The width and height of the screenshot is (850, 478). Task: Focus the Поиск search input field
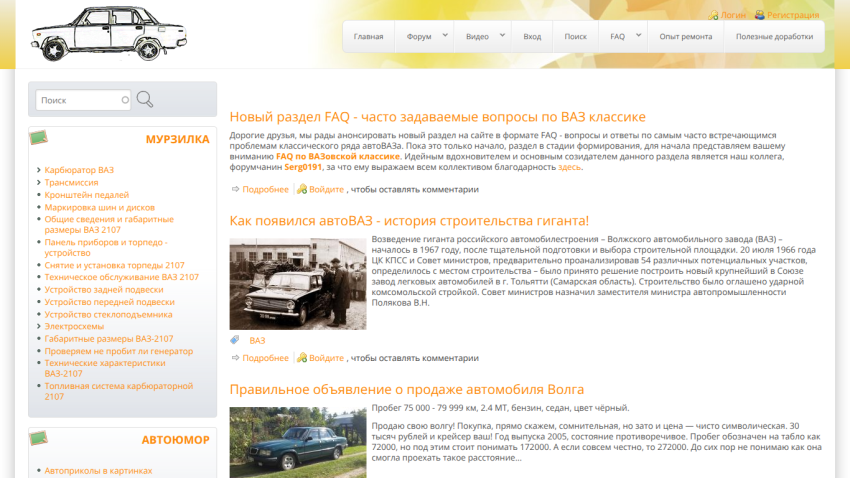click(83, 100)
